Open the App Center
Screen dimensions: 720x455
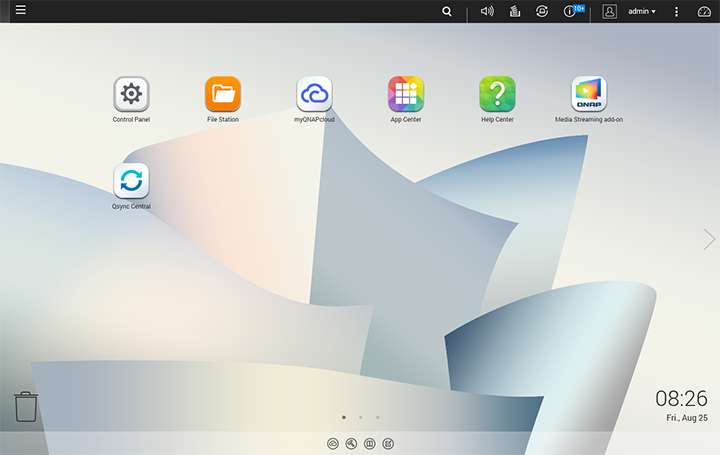(x=405, y=94)
